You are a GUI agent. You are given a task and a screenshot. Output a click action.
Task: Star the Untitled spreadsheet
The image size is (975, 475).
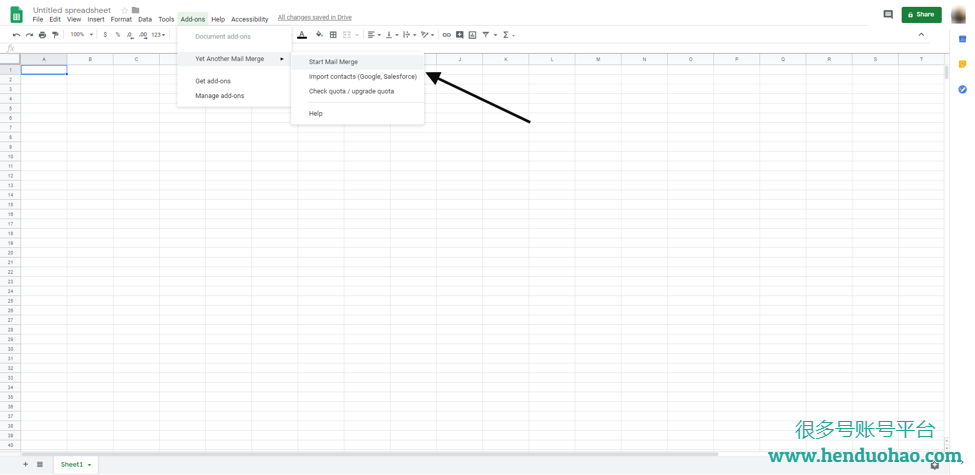point(124,10)
